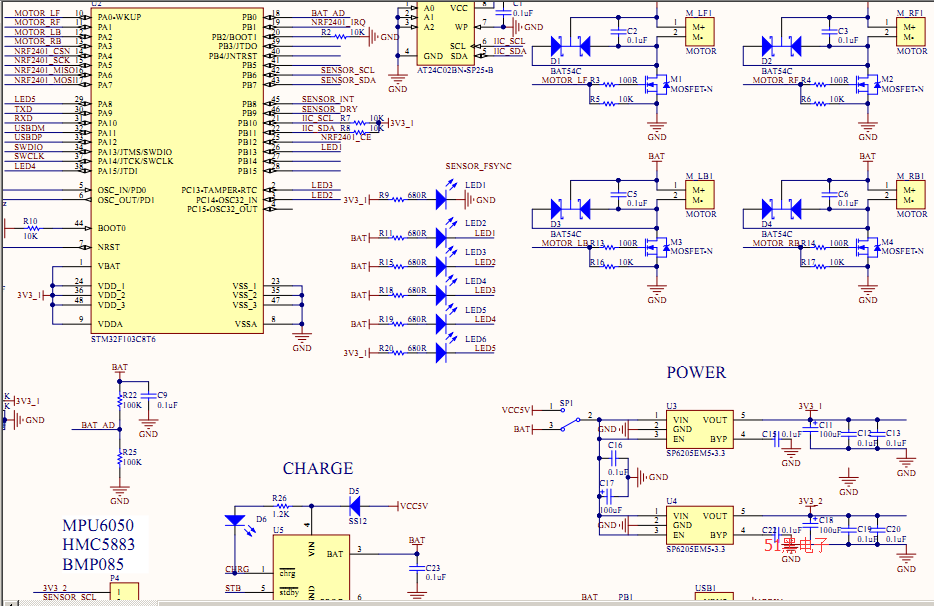Select the MPU6050 text label
The height and width of the screenshot is (606, 934).
pos(98,526)
